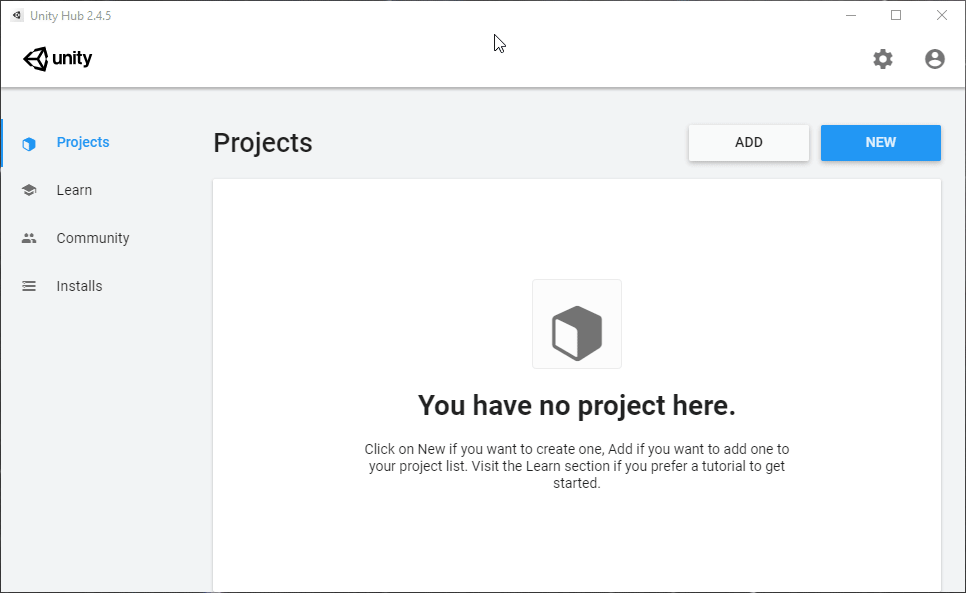Click the Unity logo in the header
This screenshot has height=593, width=966.
[x=57, y=58]
